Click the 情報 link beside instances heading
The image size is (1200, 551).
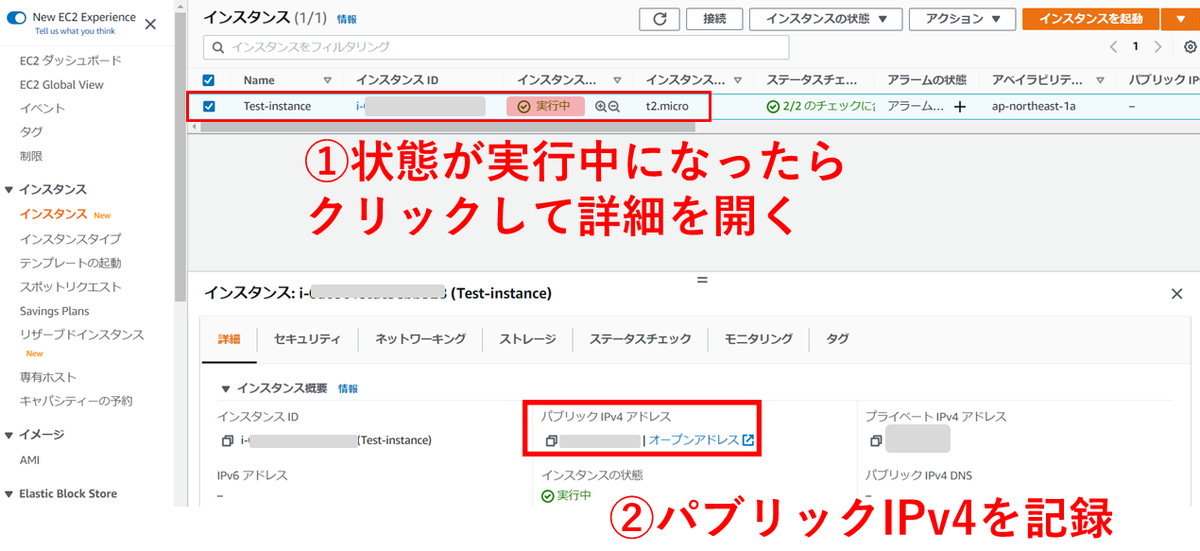point(347,19)
